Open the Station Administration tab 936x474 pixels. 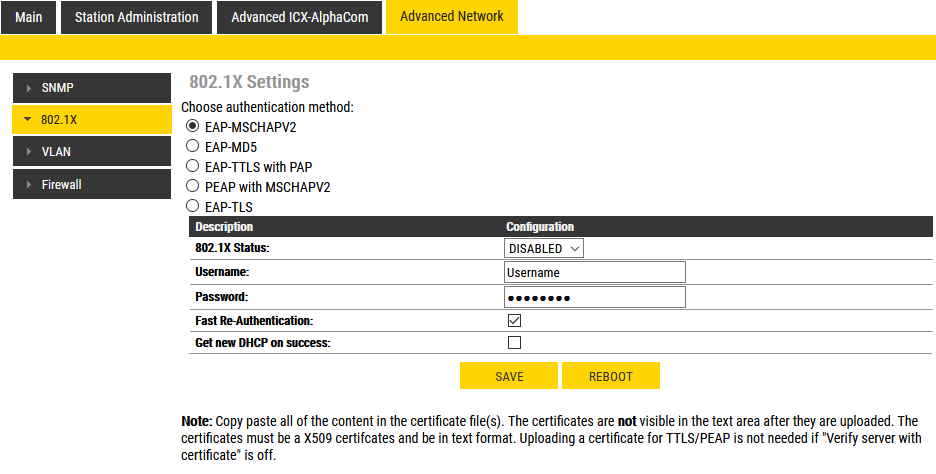pyautogui.click(x=137, y=17)
